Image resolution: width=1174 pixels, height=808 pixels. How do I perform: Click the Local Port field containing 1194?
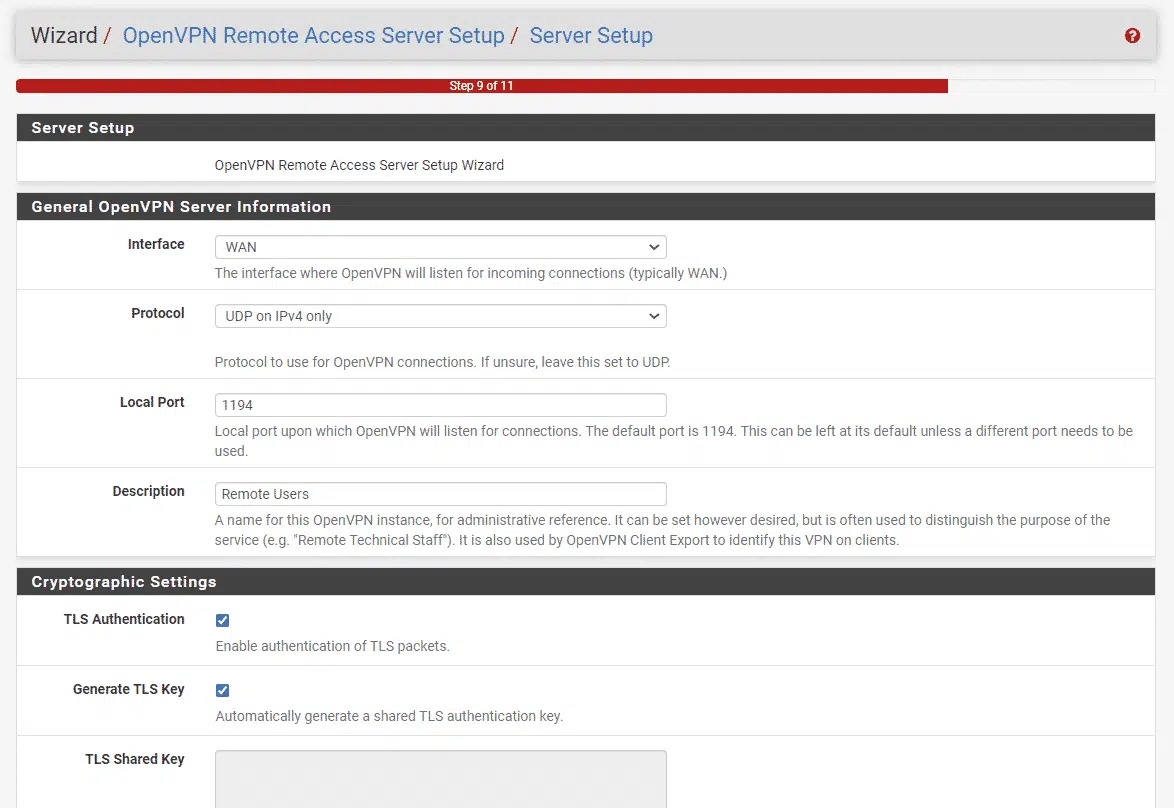coord(440,405)
